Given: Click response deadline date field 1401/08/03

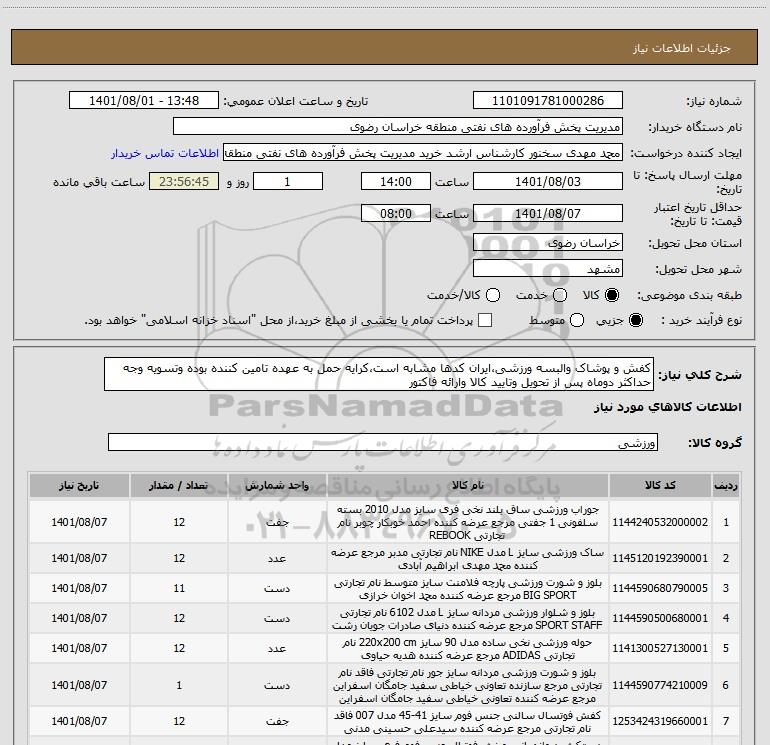Looking at the screenshot, I should tap(547, 182).
